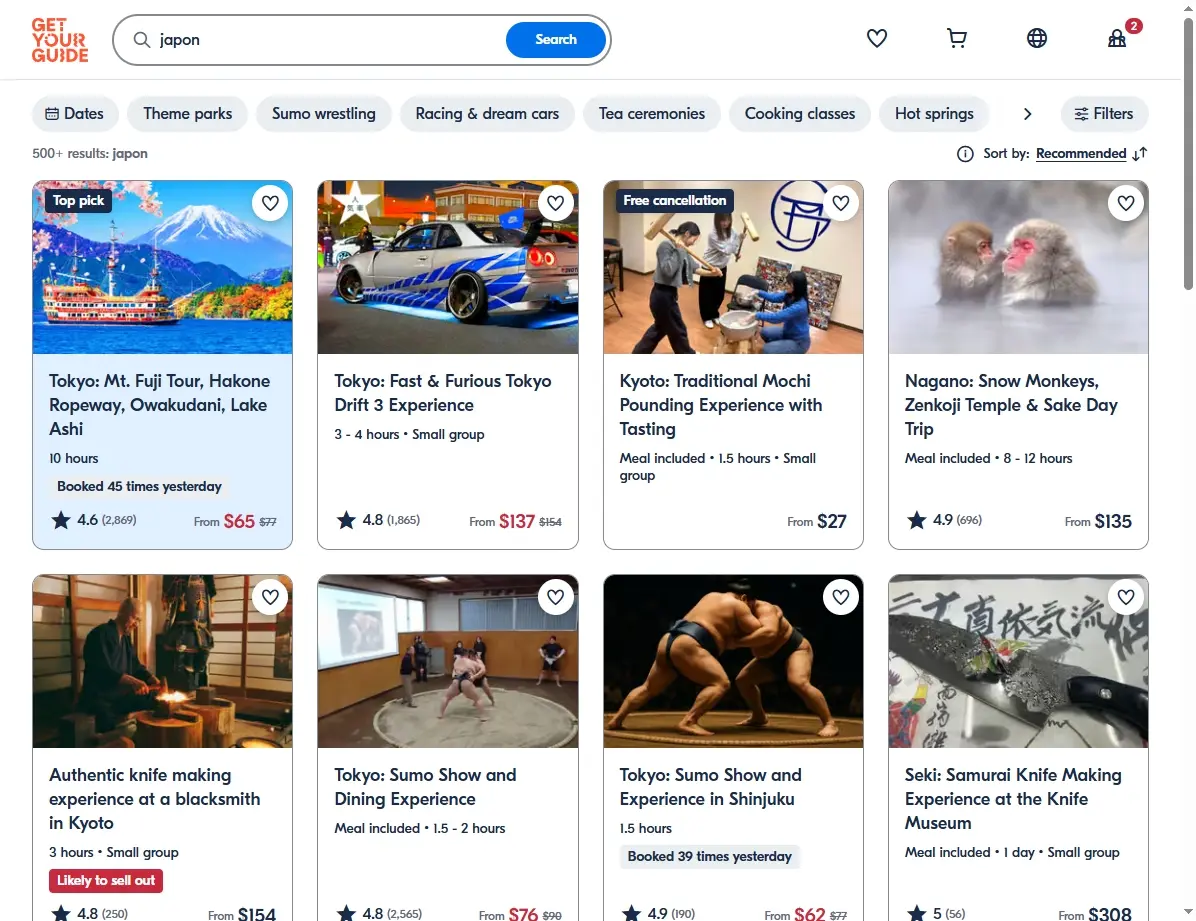
Task: Save Kyoto blacksmith knife making to wishlist
Action: point(270,597)
